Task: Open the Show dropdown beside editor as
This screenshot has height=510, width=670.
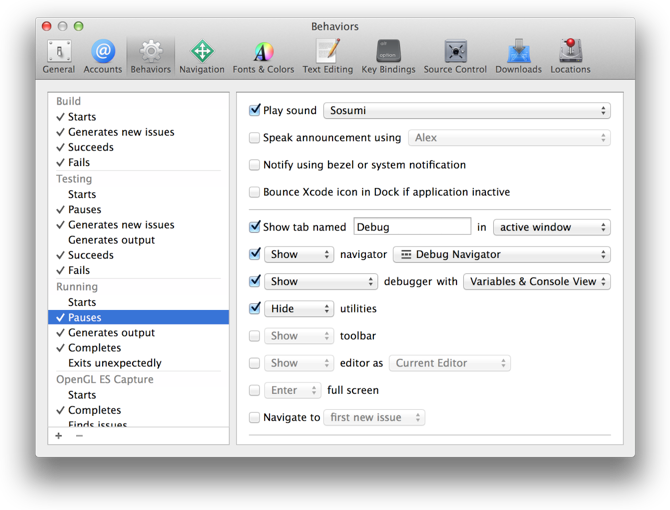Action: (299, 363)
